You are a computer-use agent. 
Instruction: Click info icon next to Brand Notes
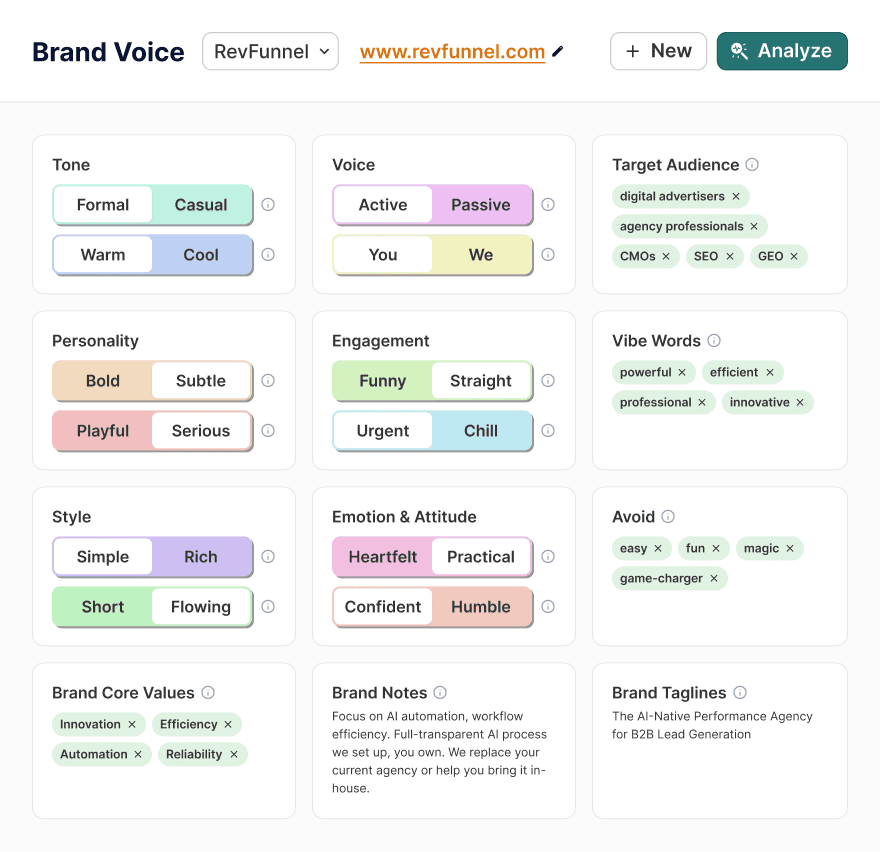(x=440, y=693)
